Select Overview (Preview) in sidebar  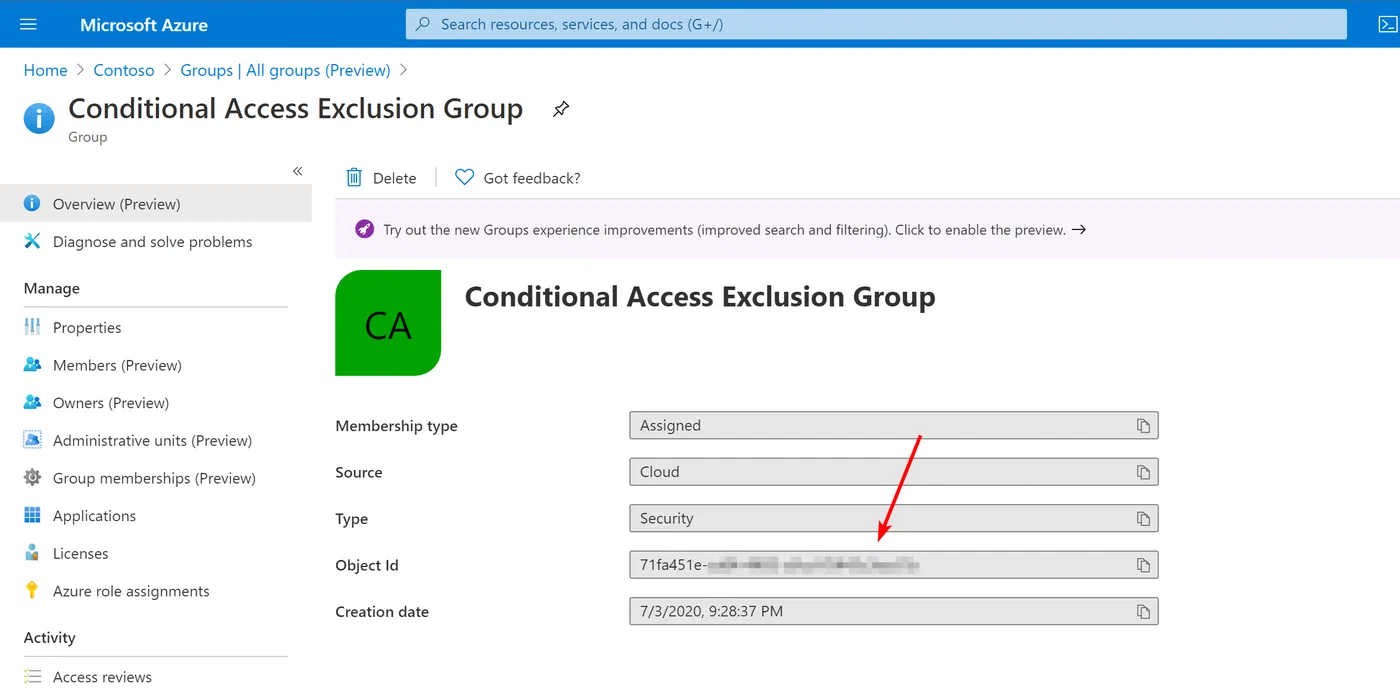156,204
